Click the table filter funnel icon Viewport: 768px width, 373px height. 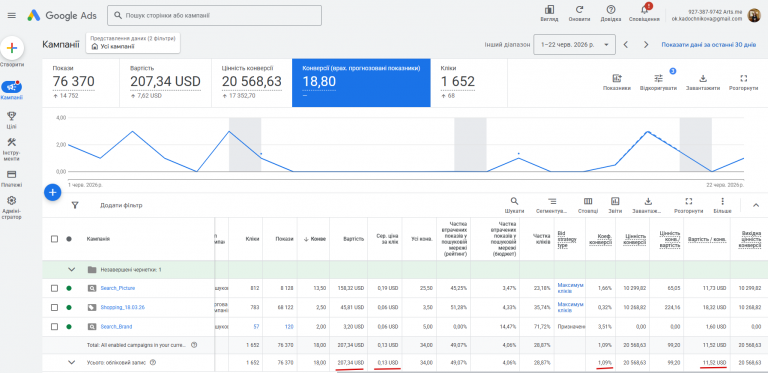(75, 205)
